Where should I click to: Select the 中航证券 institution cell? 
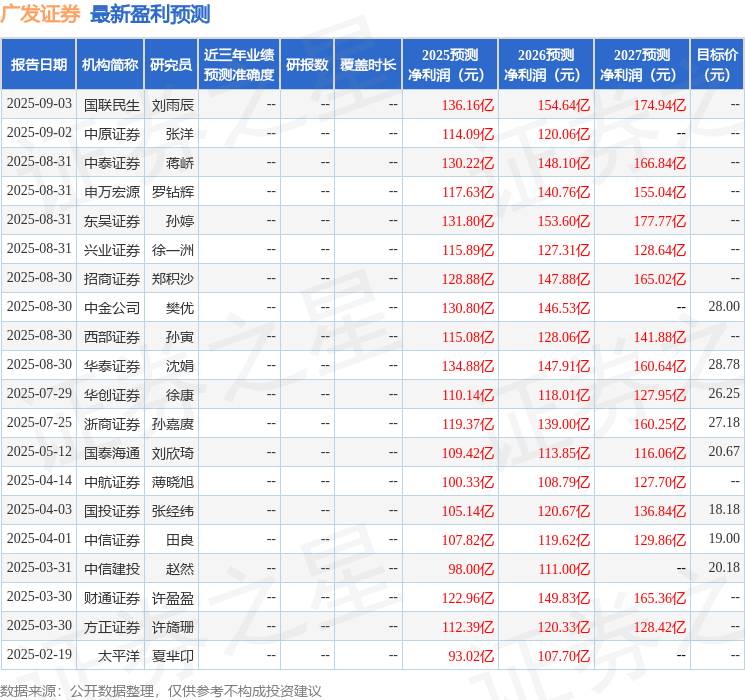112,482
